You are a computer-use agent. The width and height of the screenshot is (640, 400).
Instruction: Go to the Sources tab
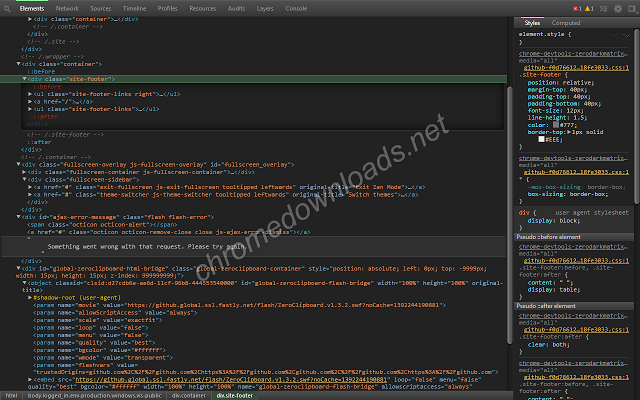[101, 8]
